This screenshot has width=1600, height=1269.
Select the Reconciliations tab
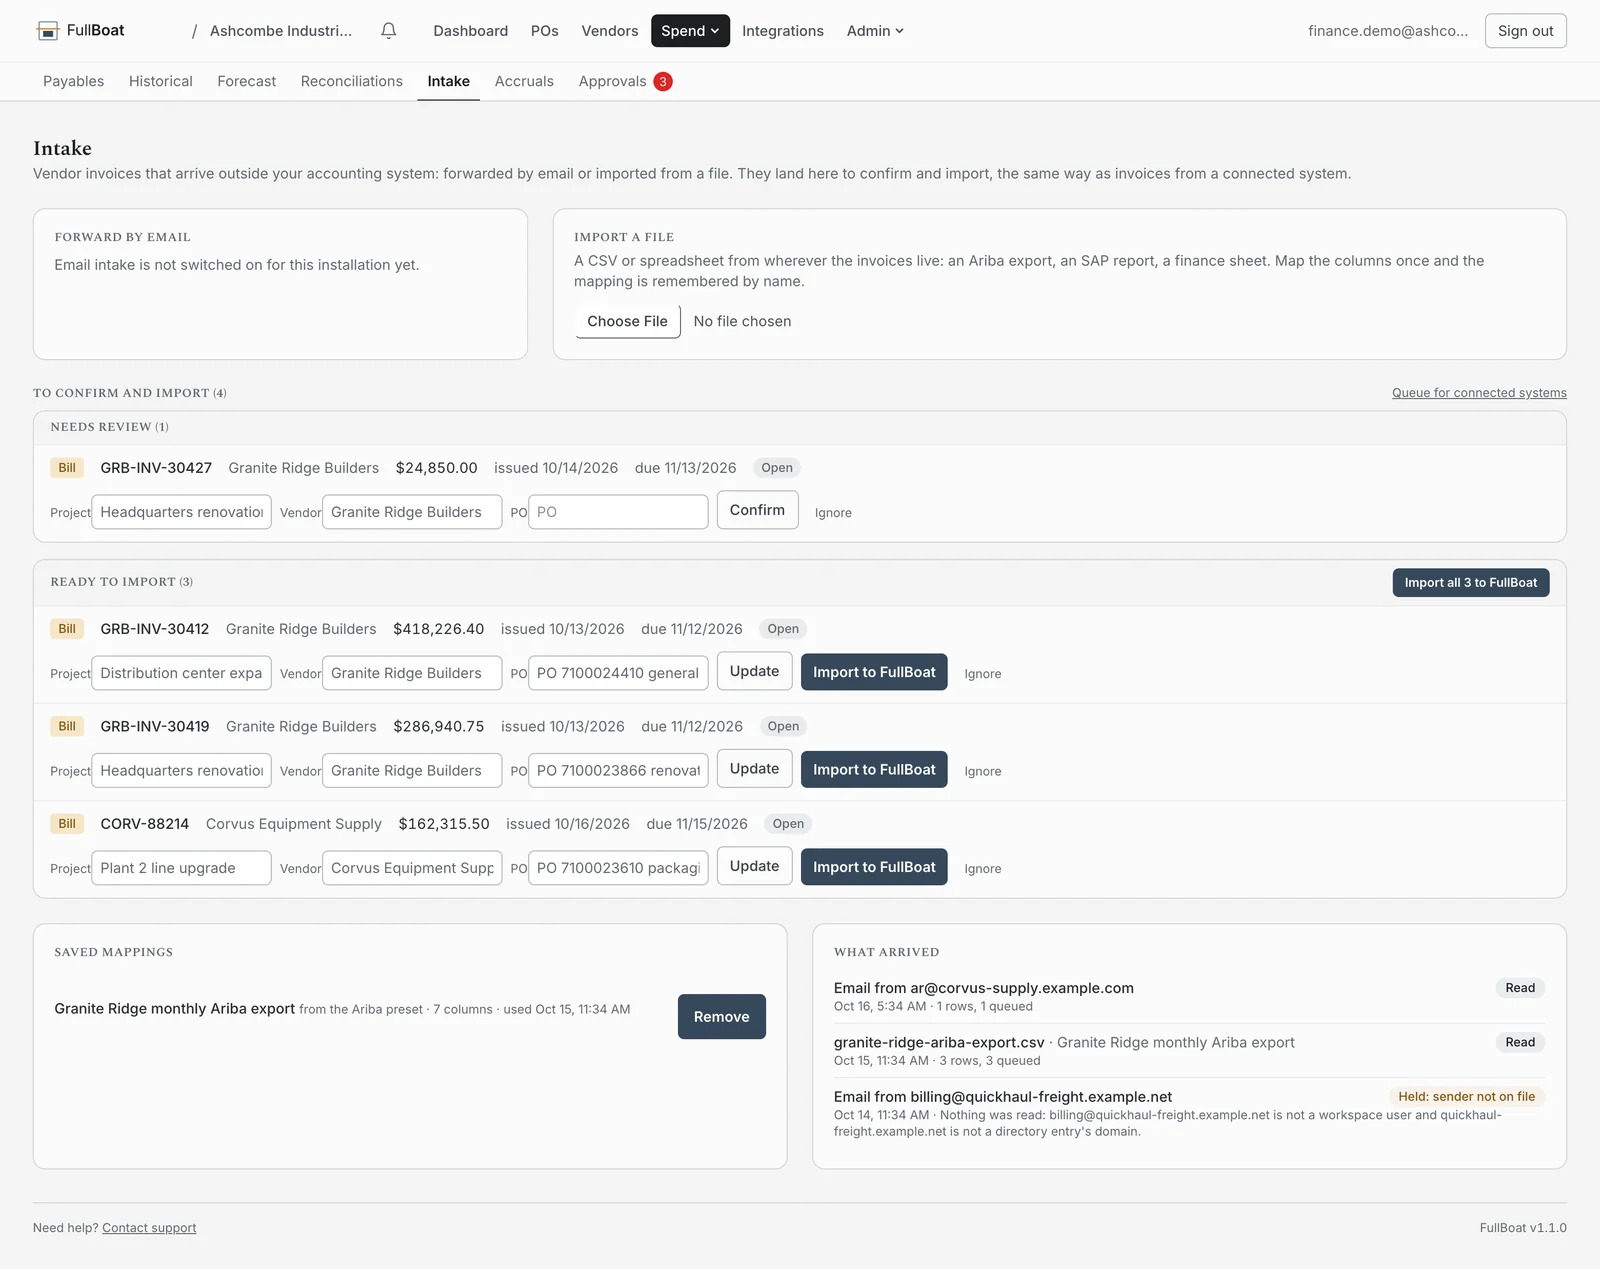click(352, 81)
